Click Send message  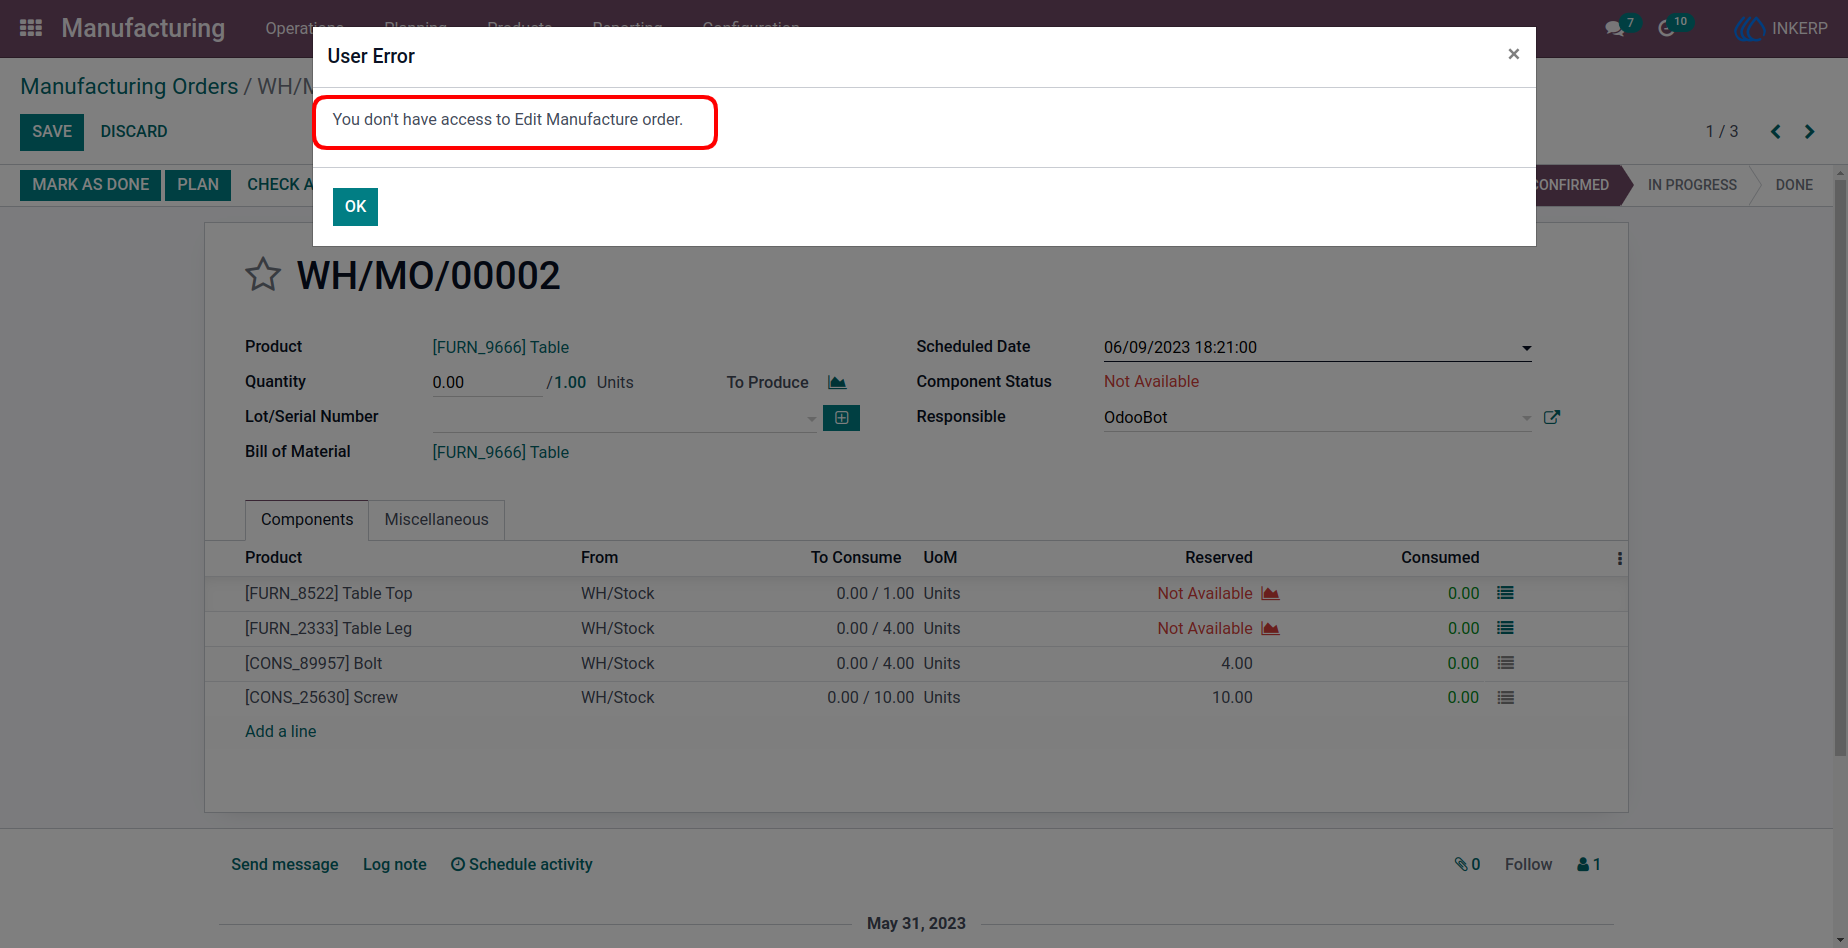285,864
